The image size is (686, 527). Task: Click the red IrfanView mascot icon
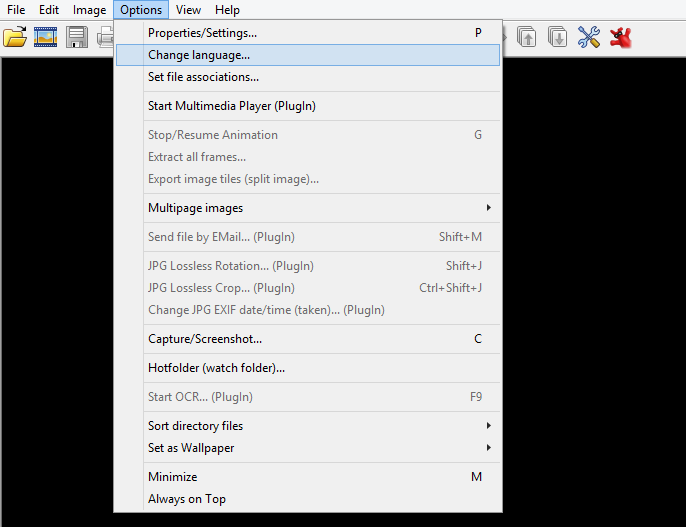(x=621, y=38)
